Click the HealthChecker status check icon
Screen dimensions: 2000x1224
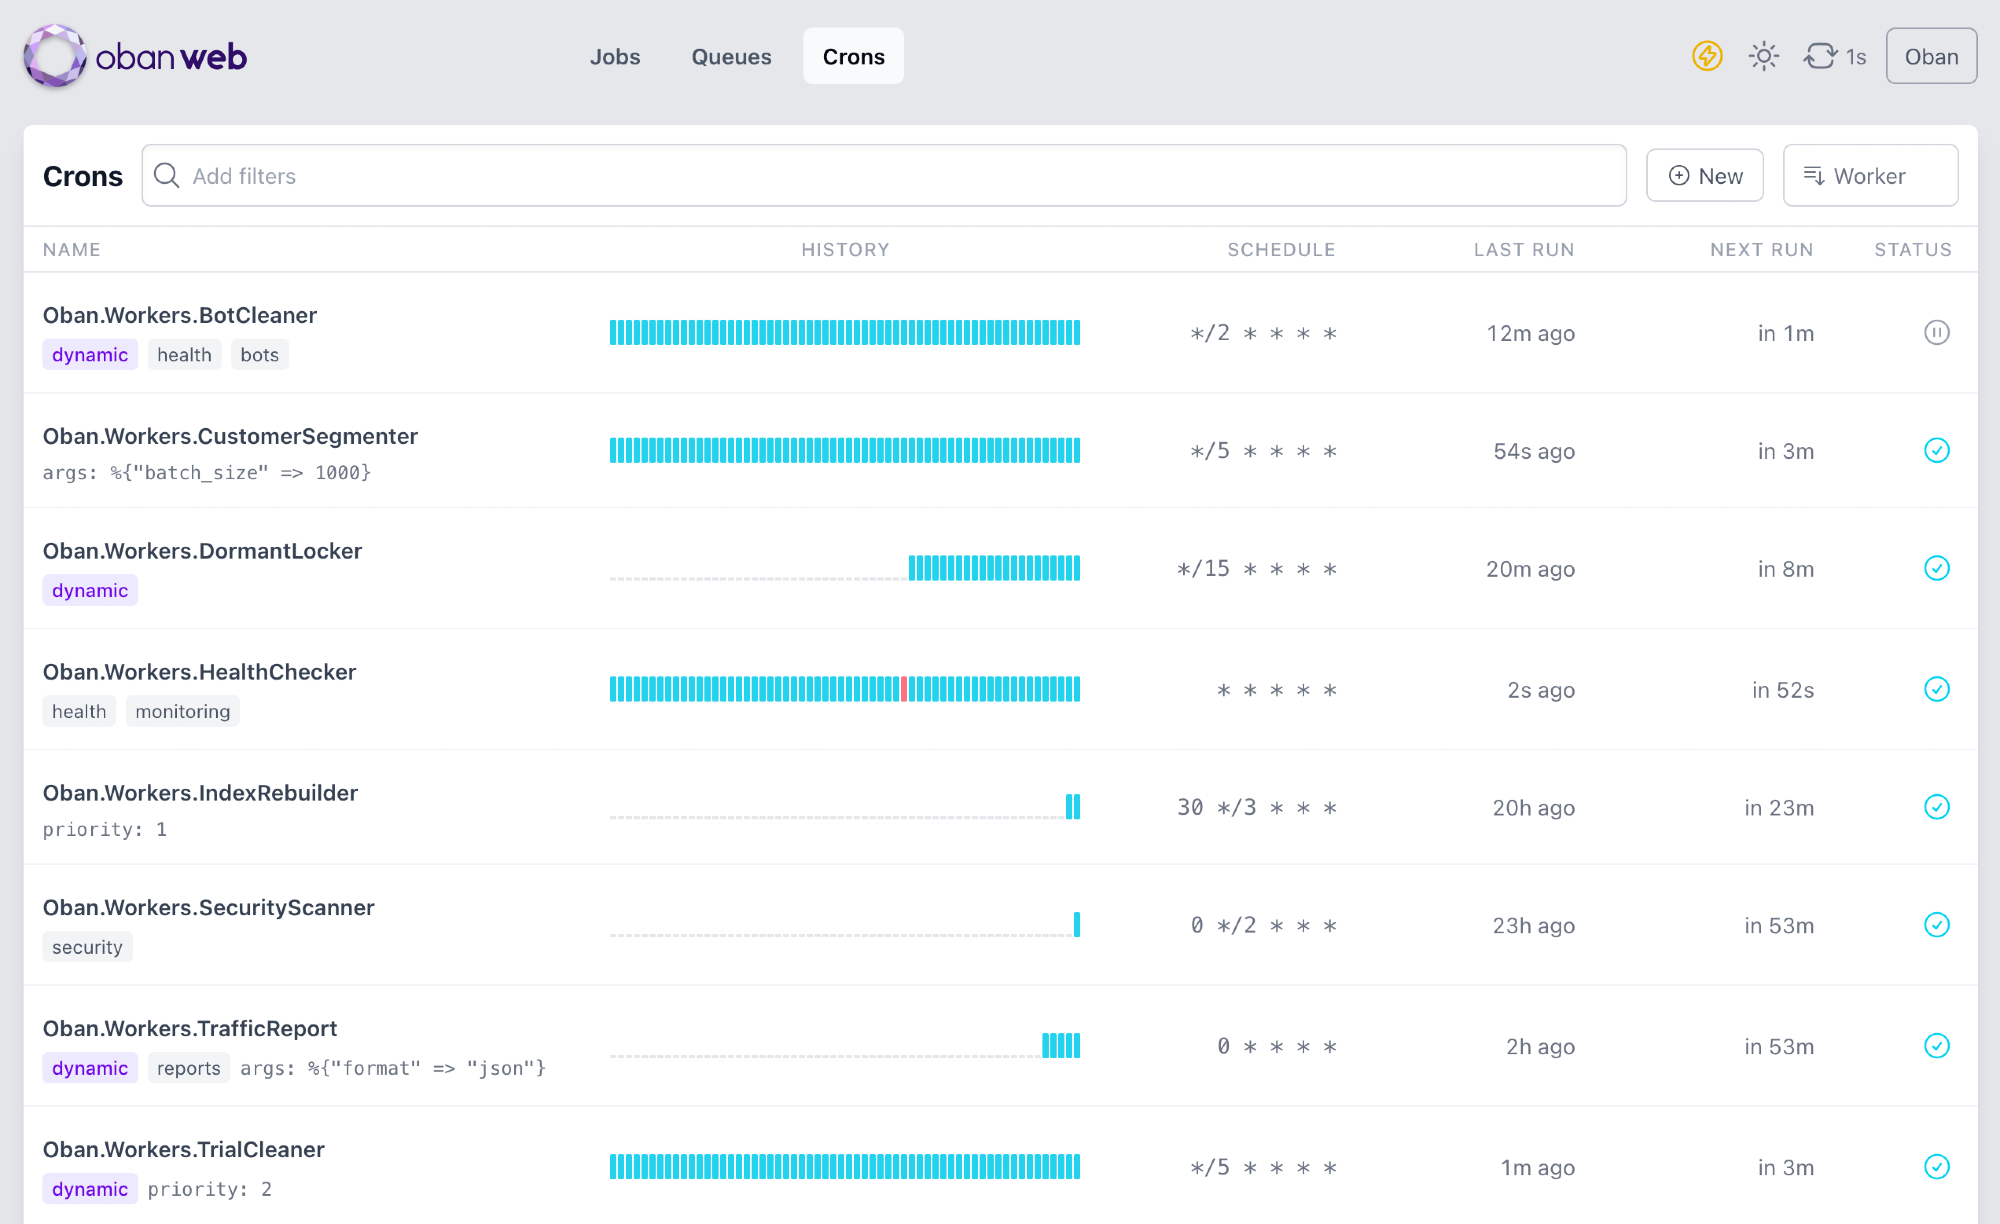[1936, 690]
